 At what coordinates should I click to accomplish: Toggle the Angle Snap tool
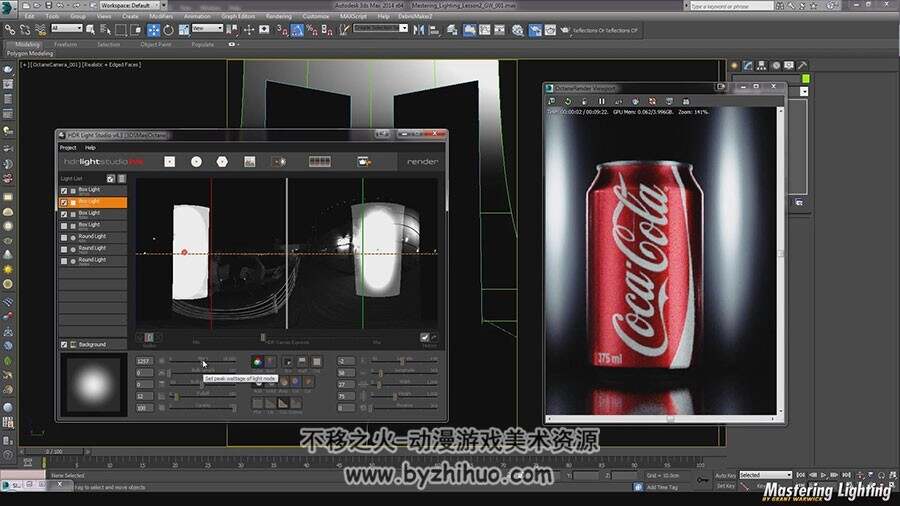pyautogui.click(x=297, y=30)
